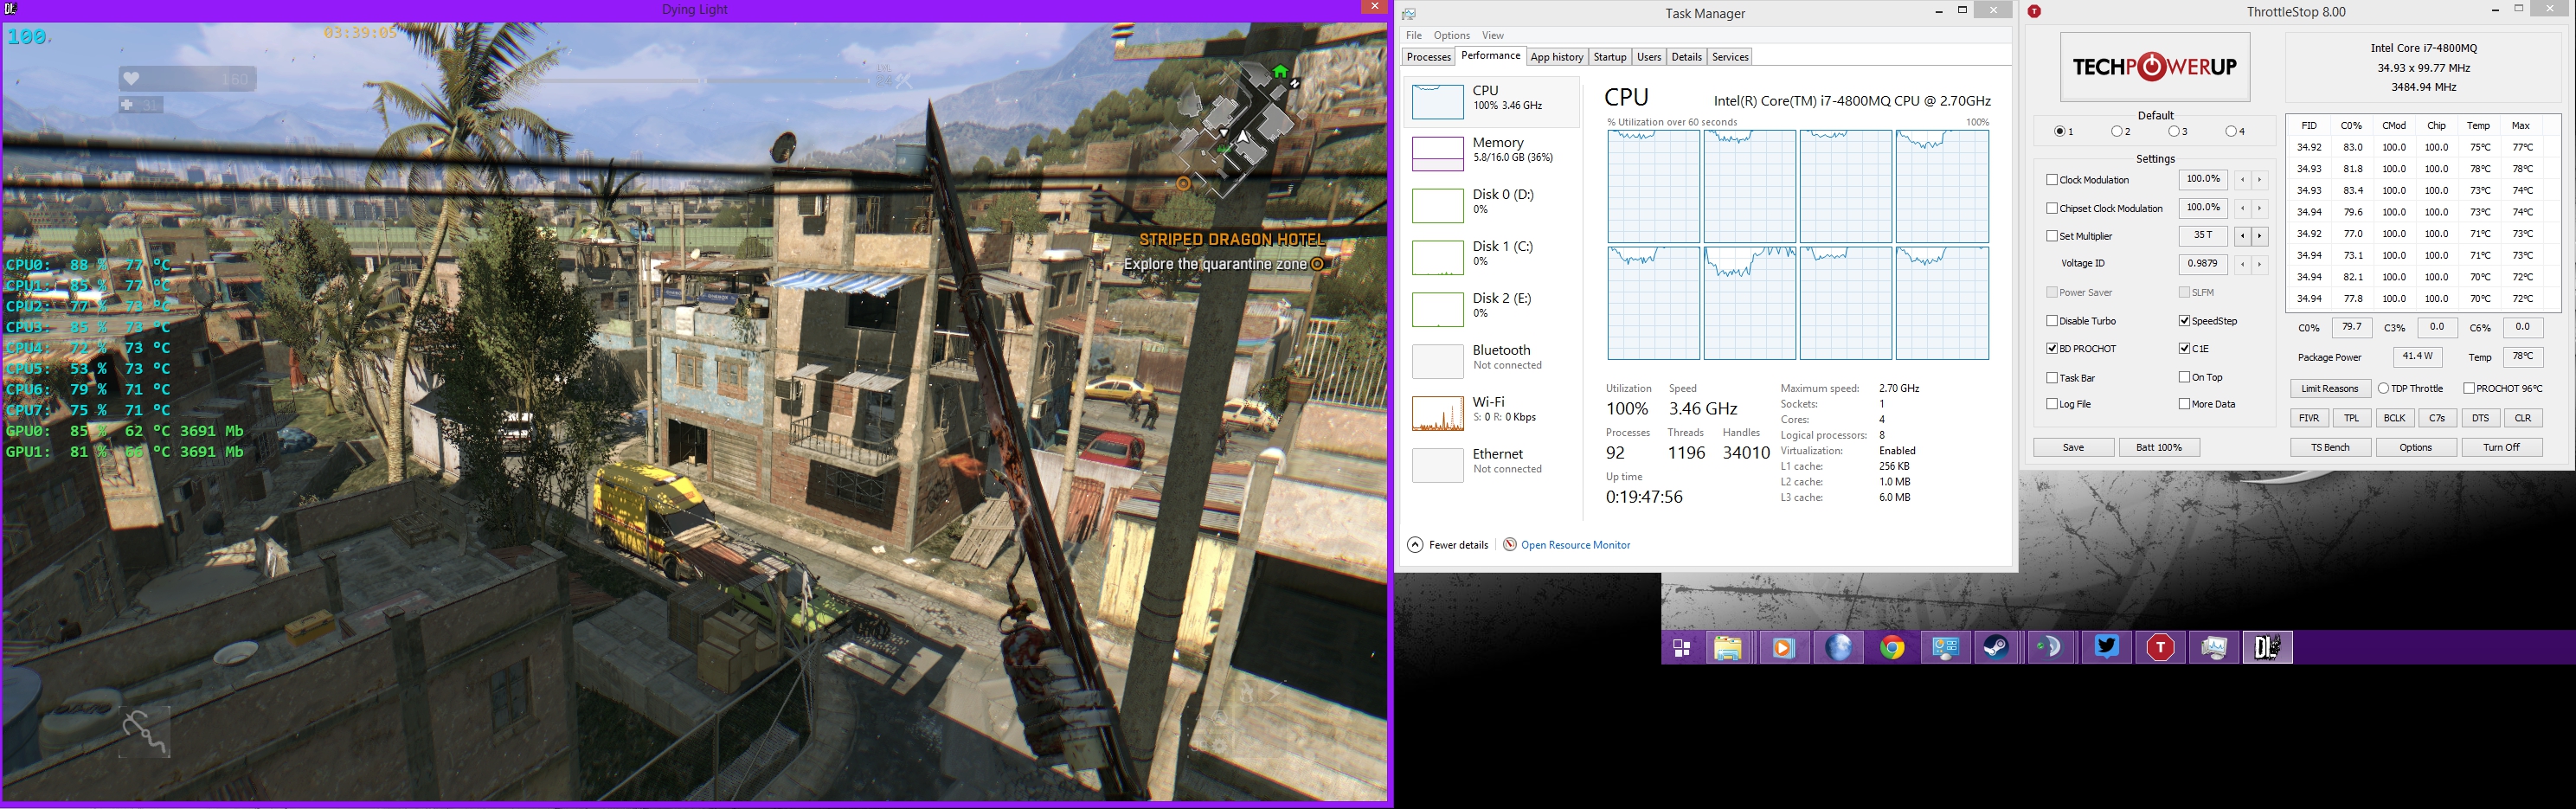The image size is (2576, 809).
Task: Uncheck the BD PROCHOT option
Action: tap(2052, 349)
